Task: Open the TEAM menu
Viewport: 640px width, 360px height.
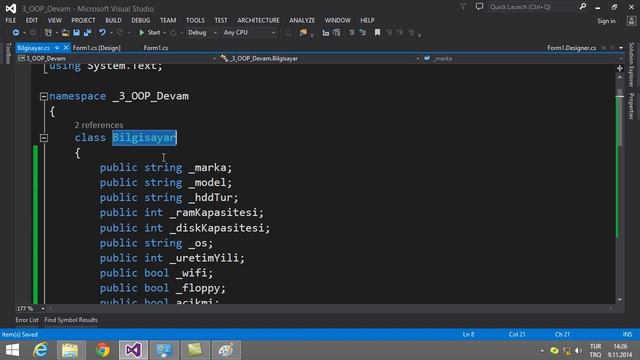Action: pyautogui.click(x=168, y=20)
